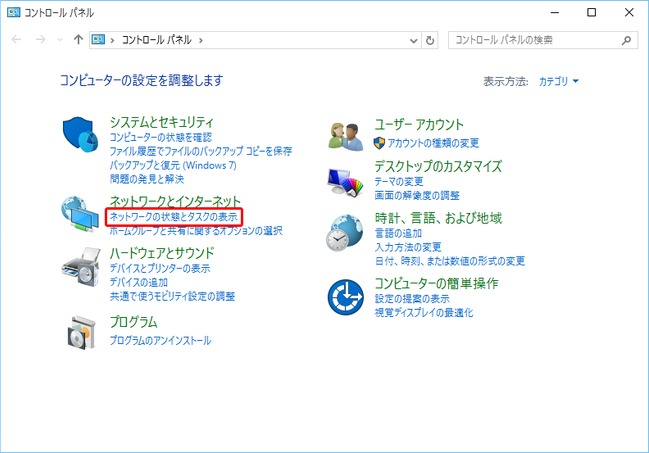649x453 pixels.
Task: Click the Hardware and Sound printer icon
Action: (81, 267)
